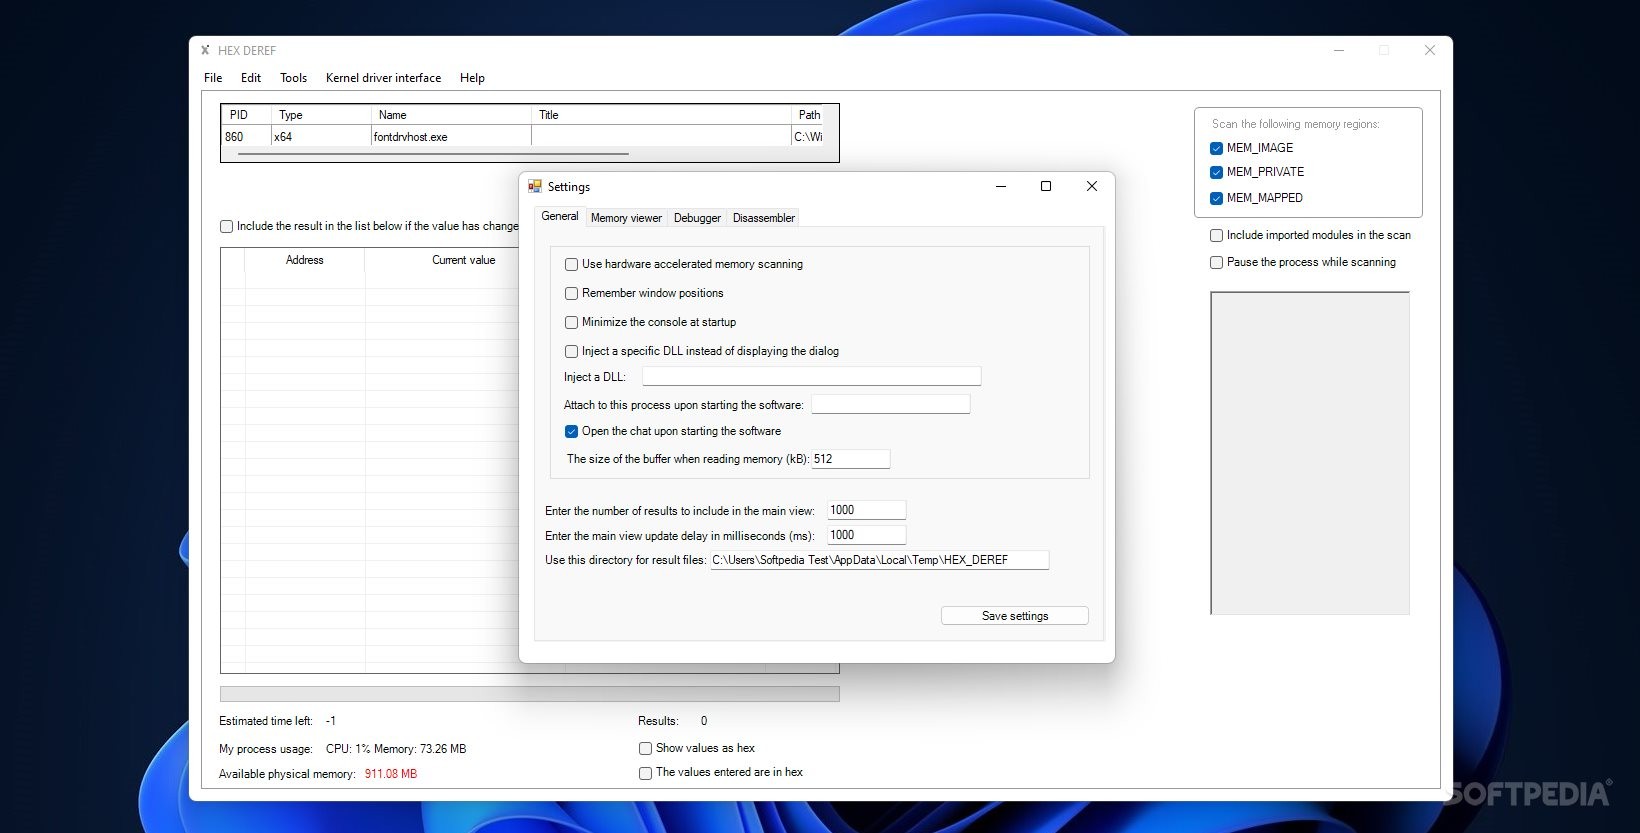Screen dimensions: 1640x833
Task: Toggle Inject a specific DLL checkbox
Action: click(571, 351)
